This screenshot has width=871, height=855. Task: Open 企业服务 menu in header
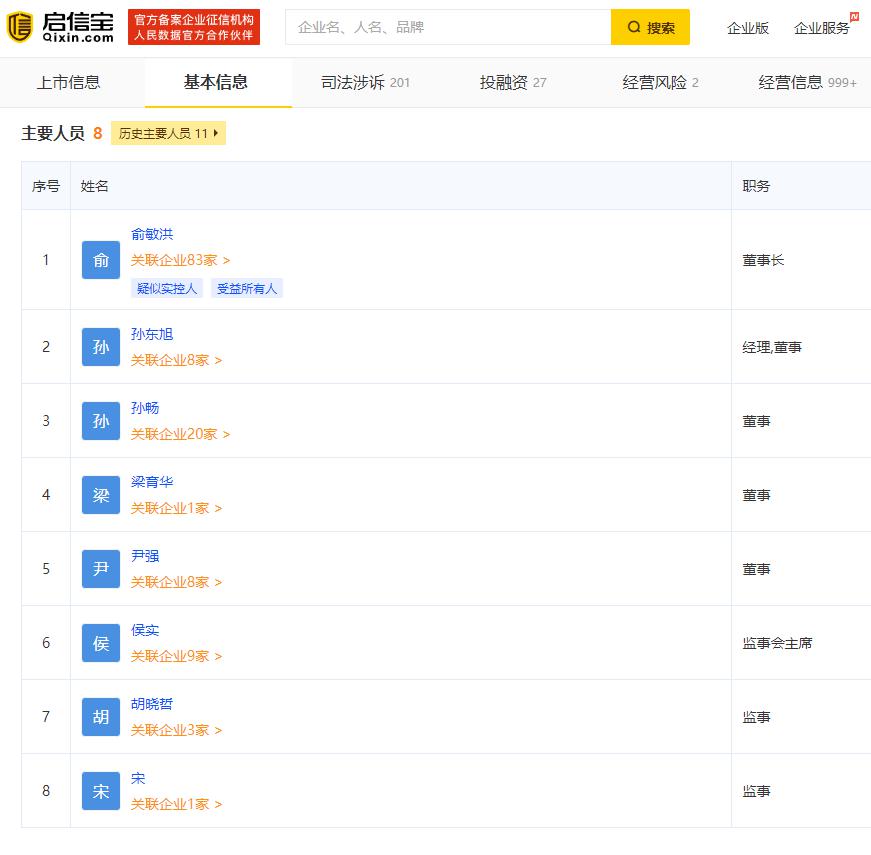[x=822, y=28]
